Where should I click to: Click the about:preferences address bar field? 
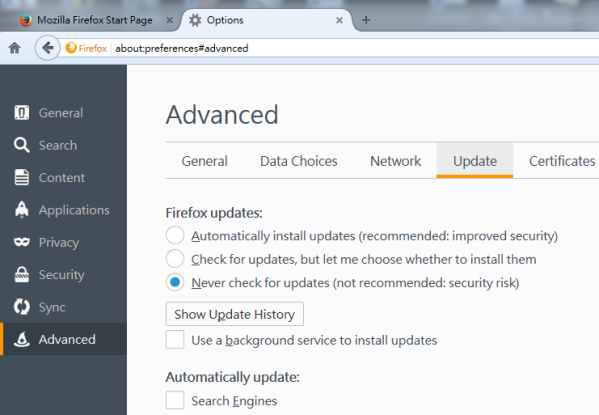(x=355, y=48)
